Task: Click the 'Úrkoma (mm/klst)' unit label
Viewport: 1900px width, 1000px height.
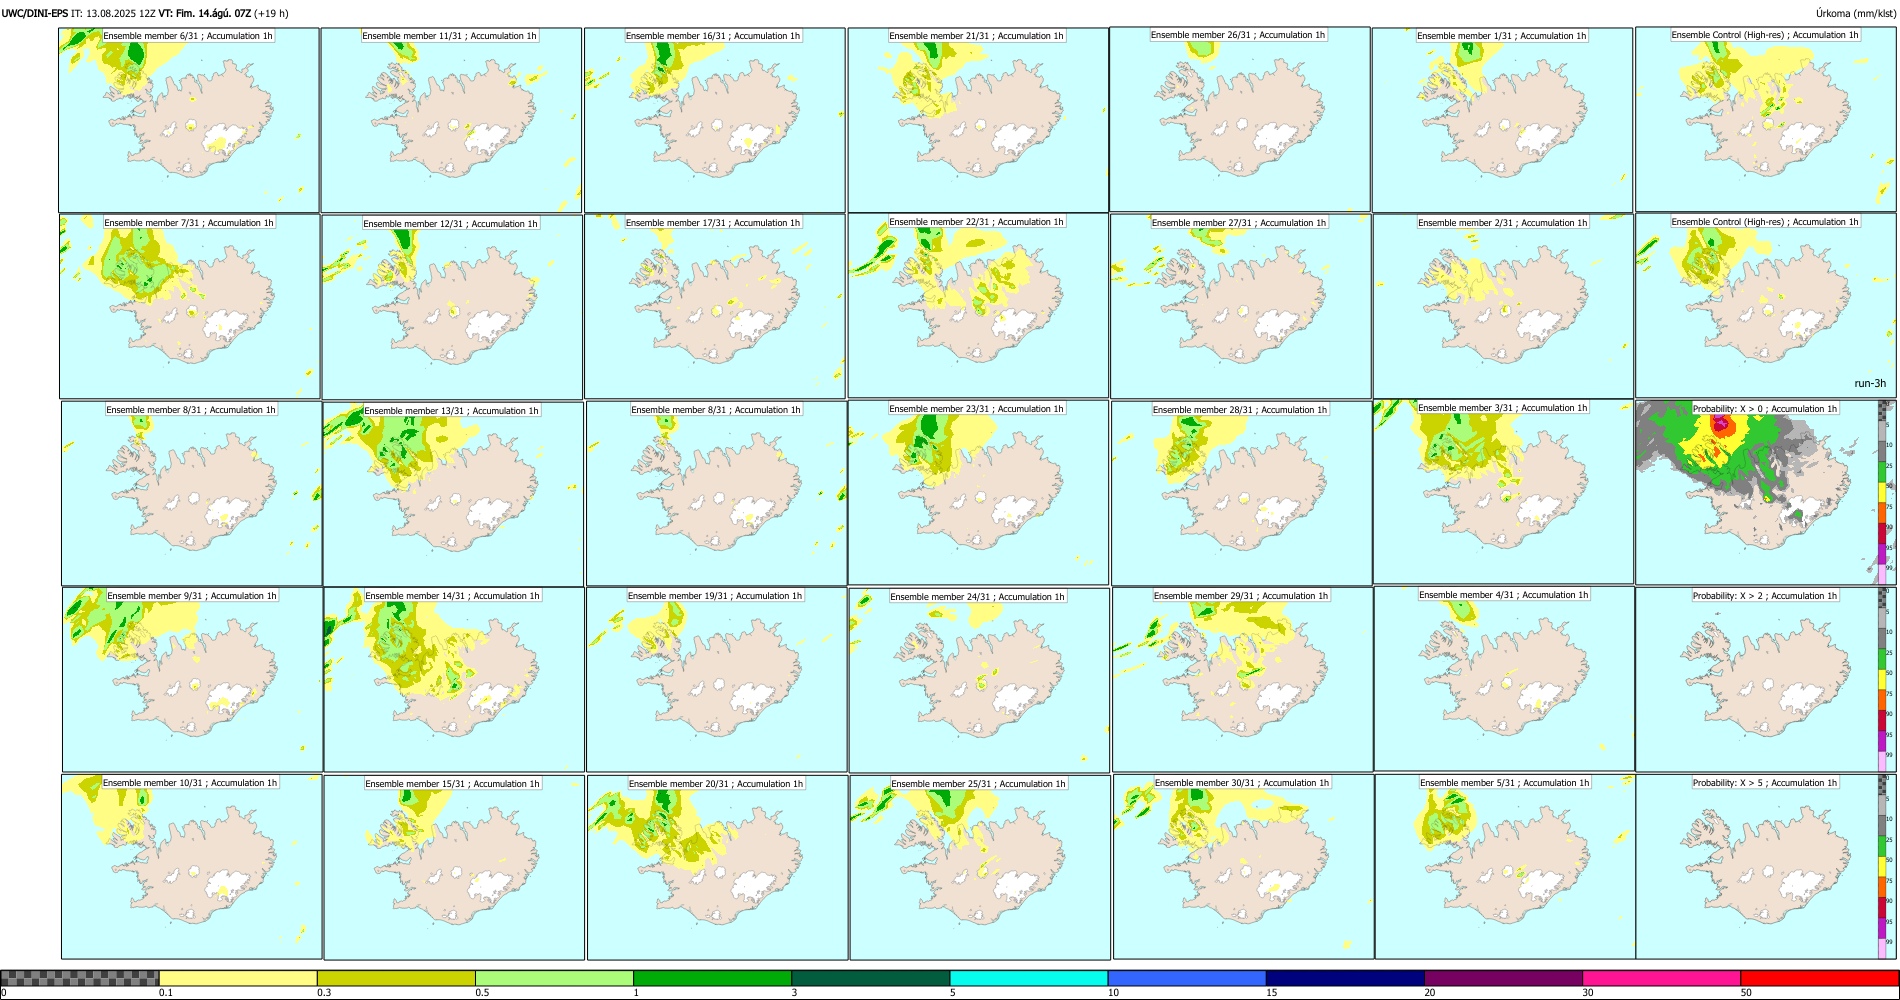Action: 1856,13
